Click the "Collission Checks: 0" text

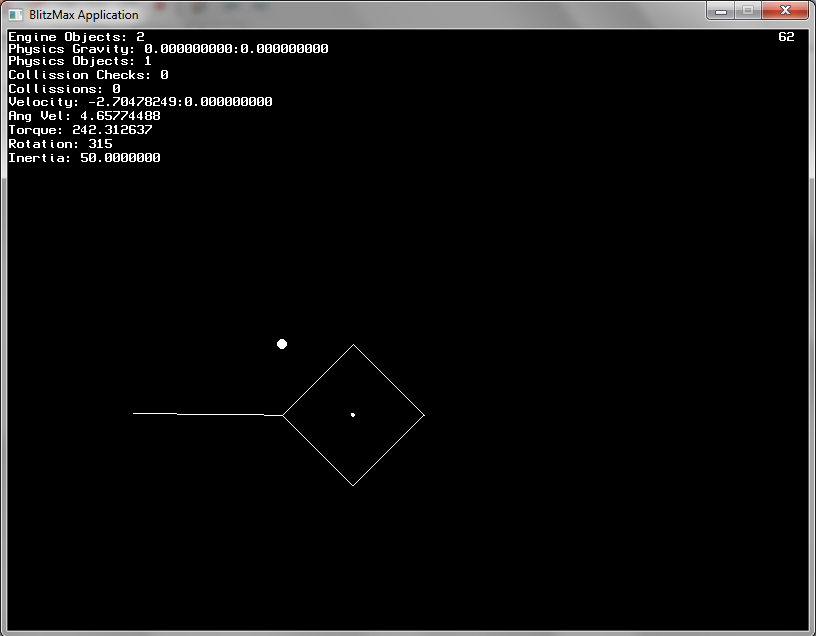pos(88,75)
